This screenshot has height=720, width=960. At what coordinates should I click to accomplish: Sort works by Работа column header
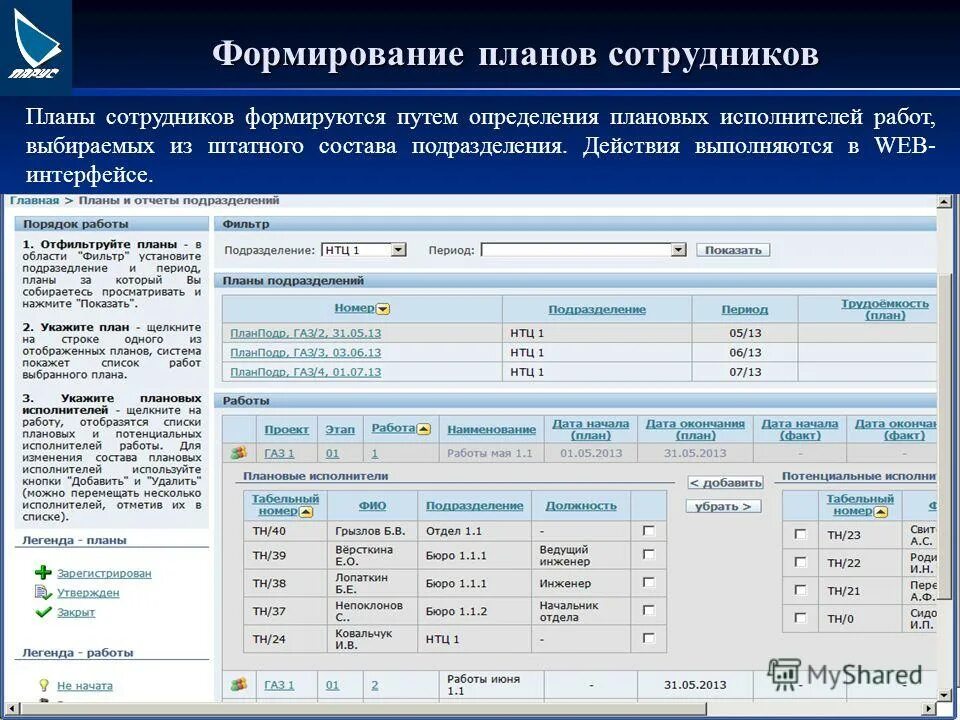click(x=393, y=428)
